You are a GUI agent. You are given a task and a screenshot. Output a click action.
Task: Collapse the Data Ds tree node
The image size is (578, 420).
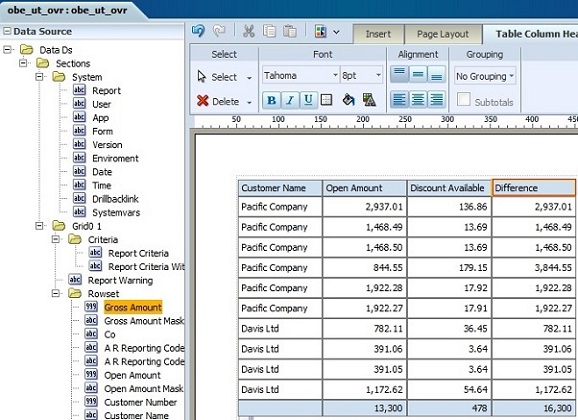[x=7, y=49]
